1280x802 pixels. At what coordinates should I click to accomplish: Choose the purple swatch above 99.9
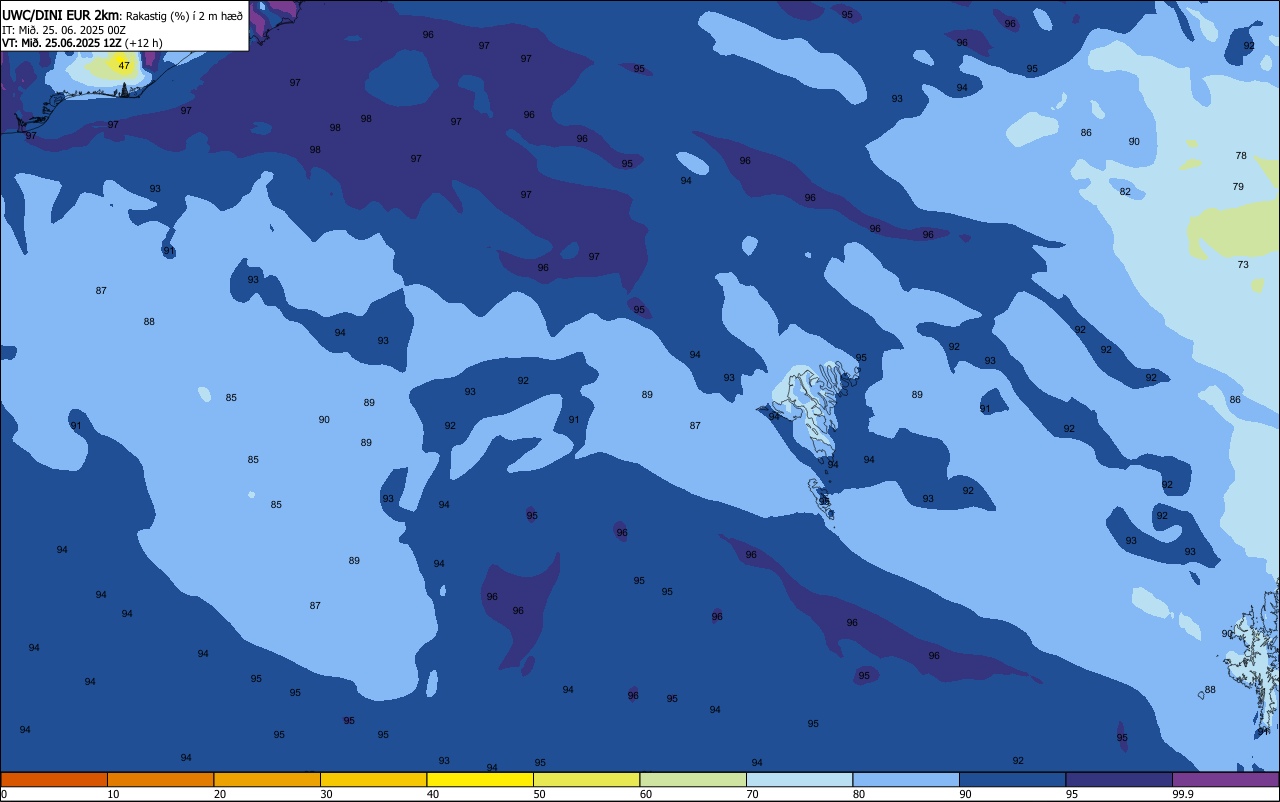[x=1225, y=779]
